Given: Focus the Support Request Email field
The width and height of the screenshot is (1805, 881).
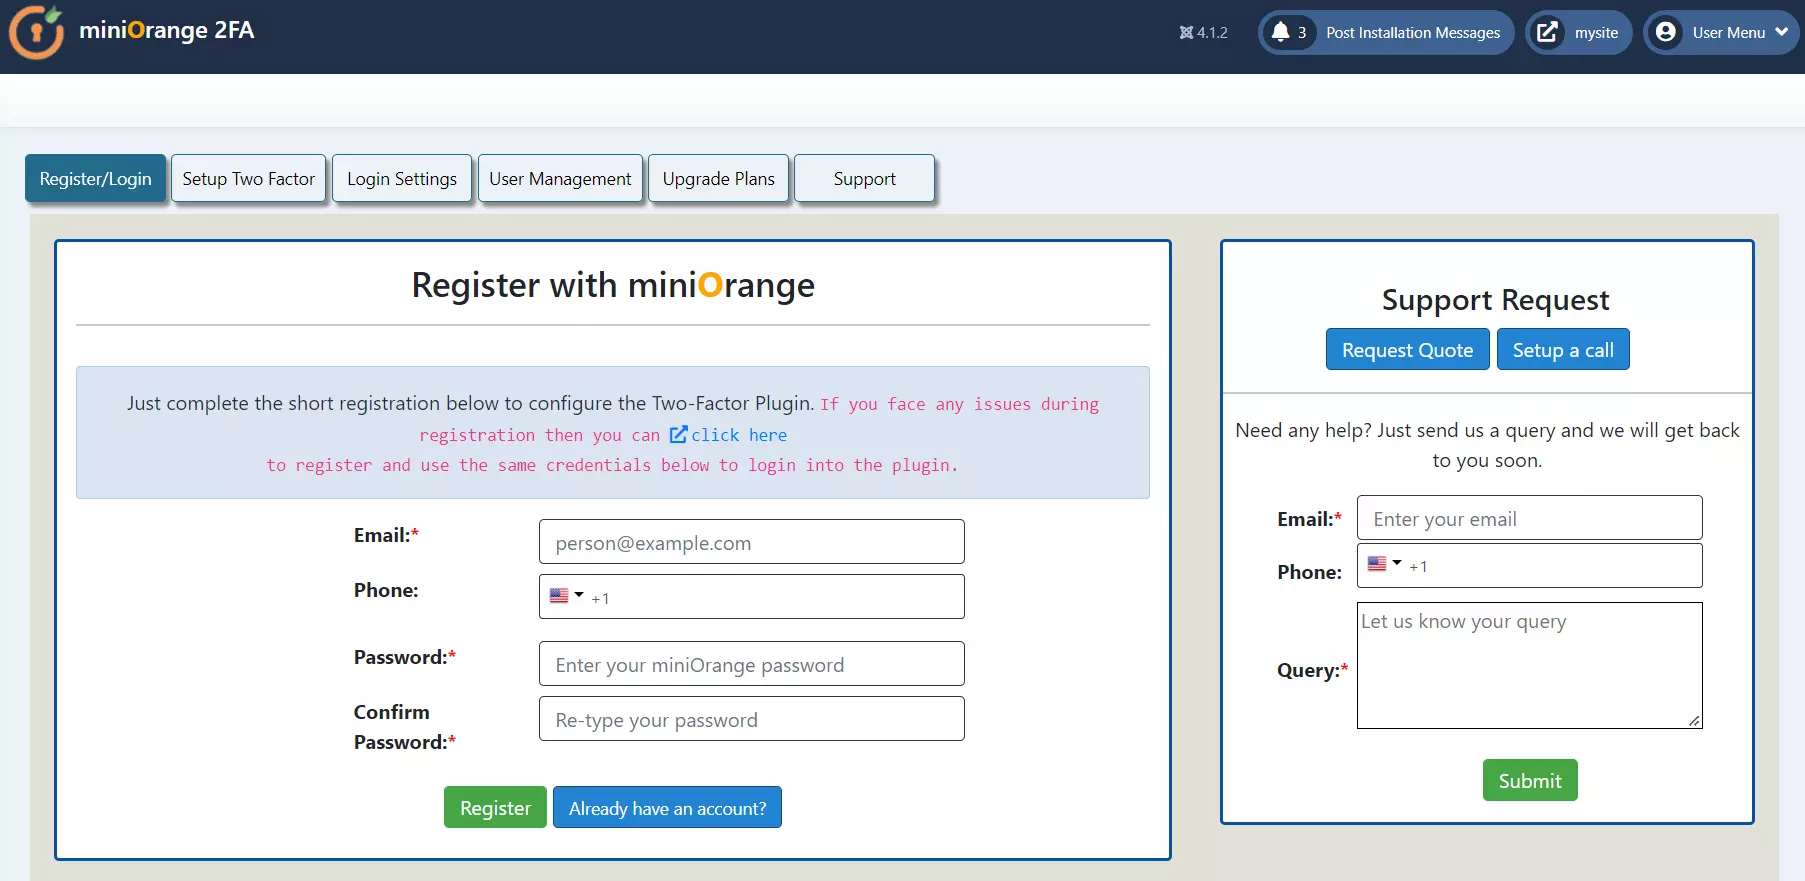Looking at the screenshot, I should (1530, 518).
